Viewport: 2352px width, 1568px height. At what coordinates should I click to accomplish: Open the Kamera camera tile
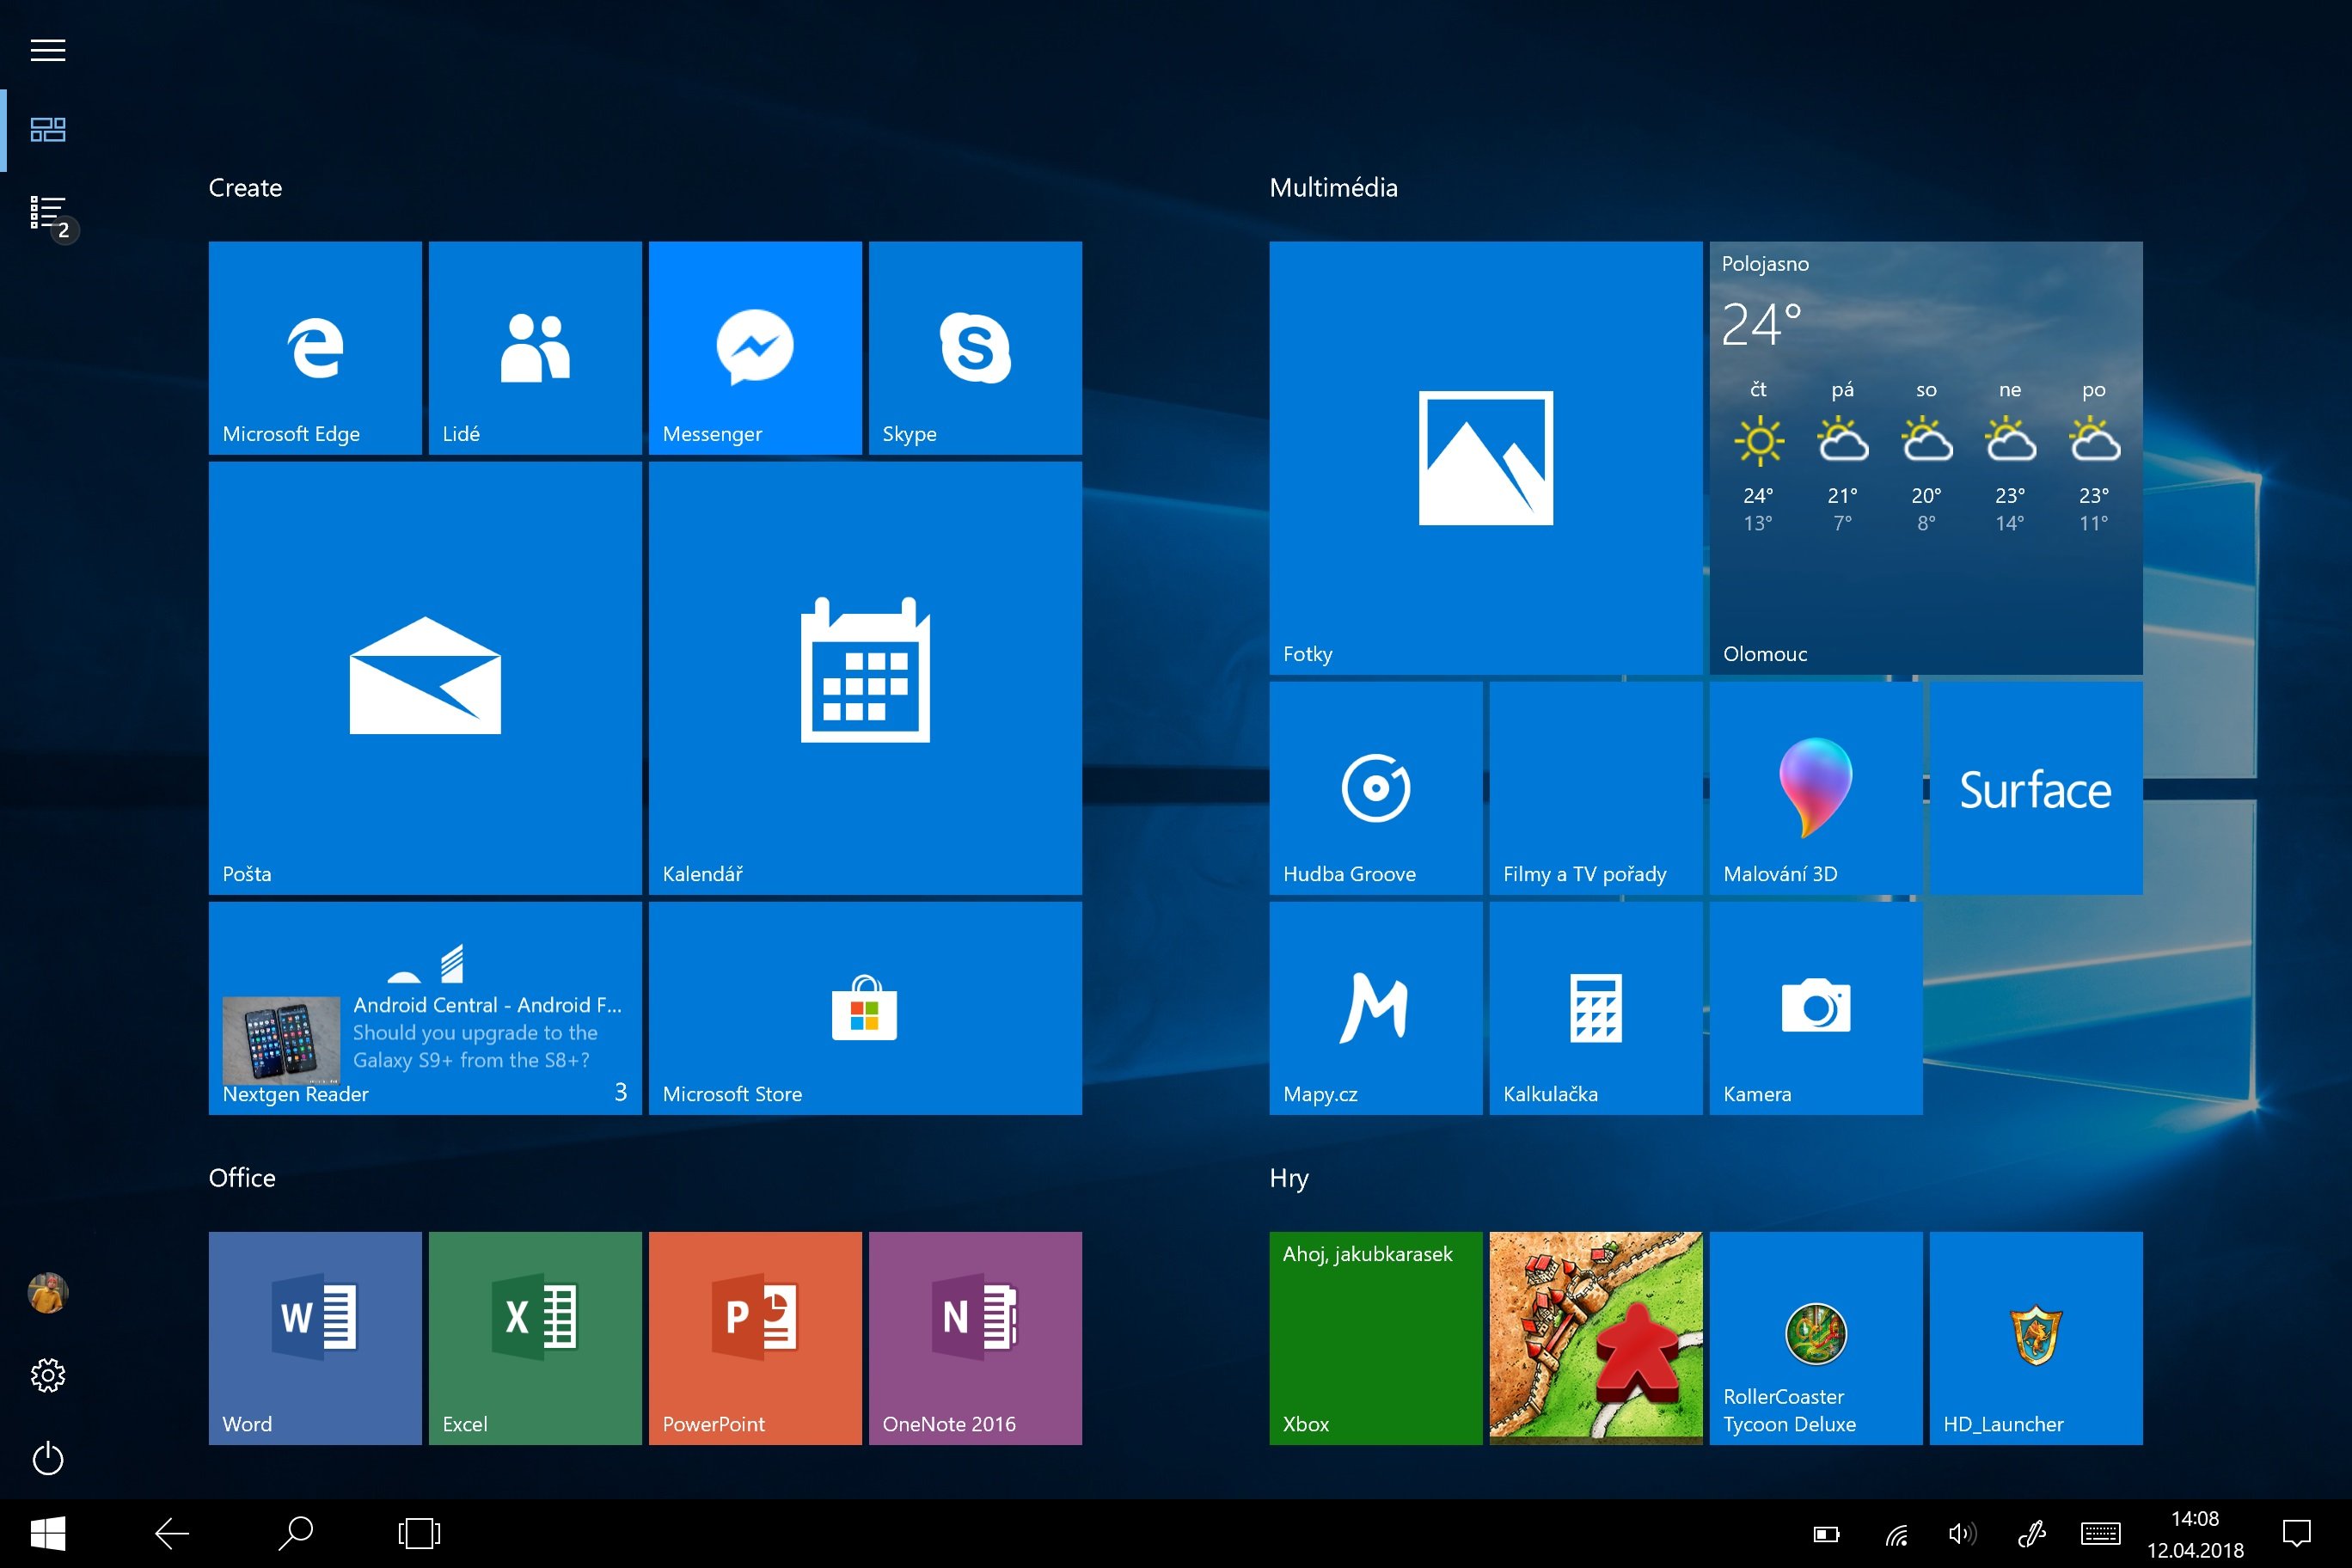(x=1816, y=1008)
